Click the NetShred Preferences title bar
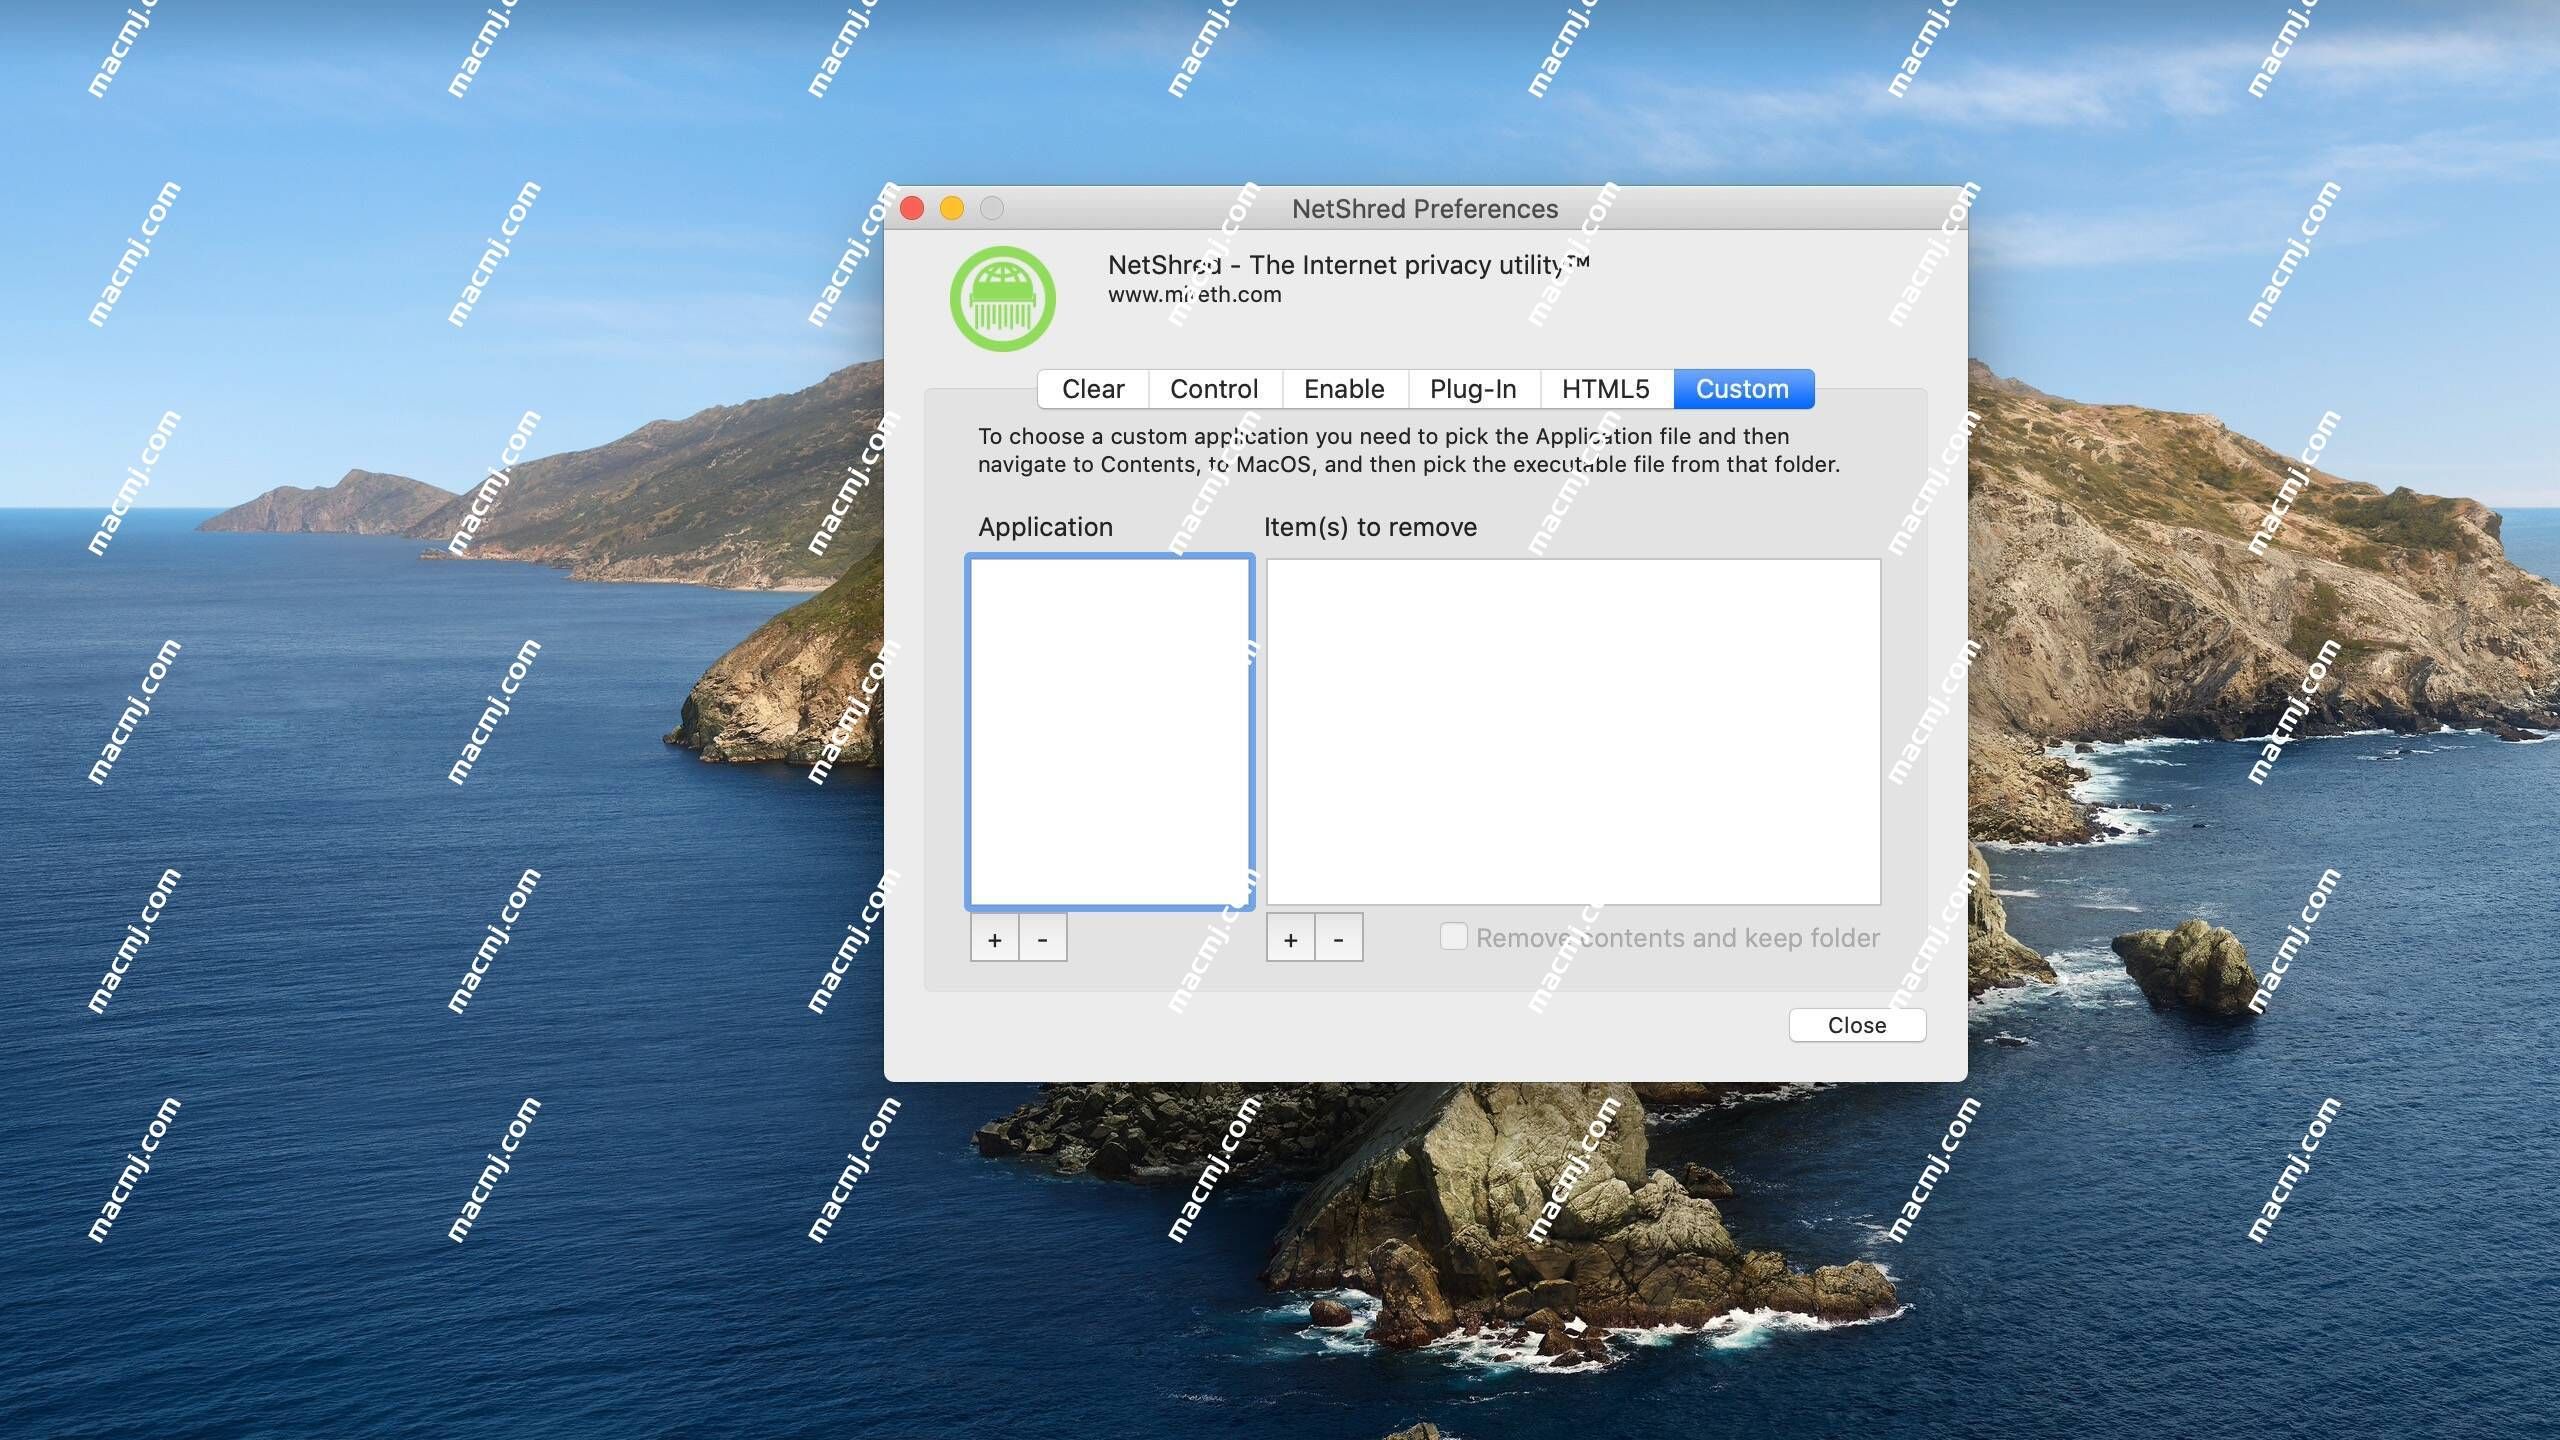This screenshot has width=2560, height=1440. 1425,208
